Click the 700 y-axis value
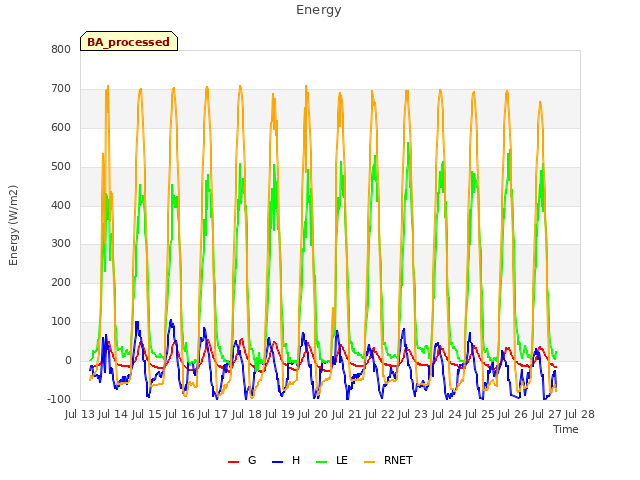The width and height of the screenshot is (640, 480). (61, 89)
